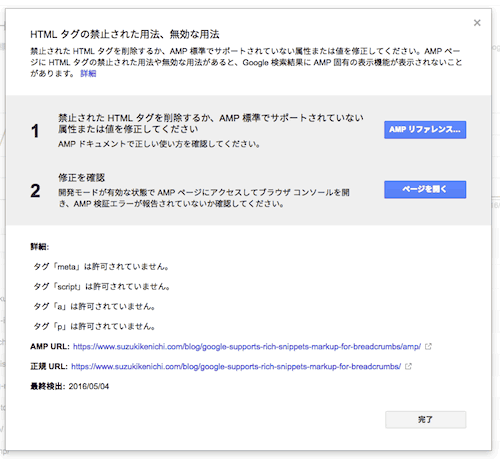Click the 詳細: section label
Screen dimensions: 500x459
click(x=40, y=247)
